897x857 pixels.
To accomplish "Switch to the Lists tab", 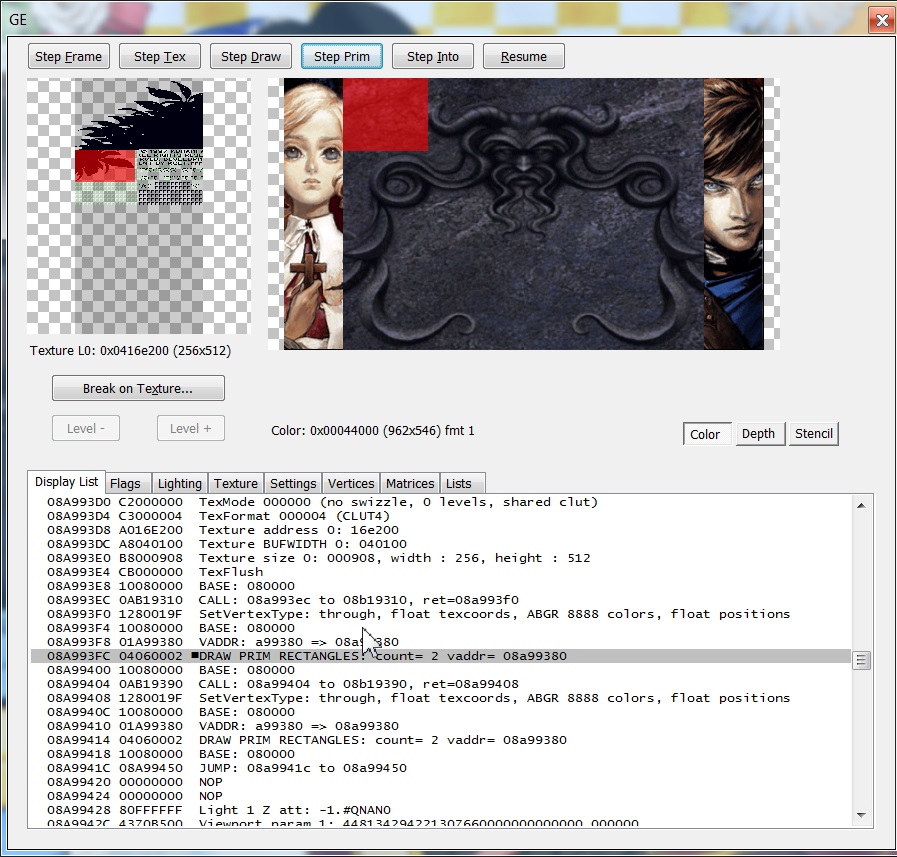I will pos(459,484).
